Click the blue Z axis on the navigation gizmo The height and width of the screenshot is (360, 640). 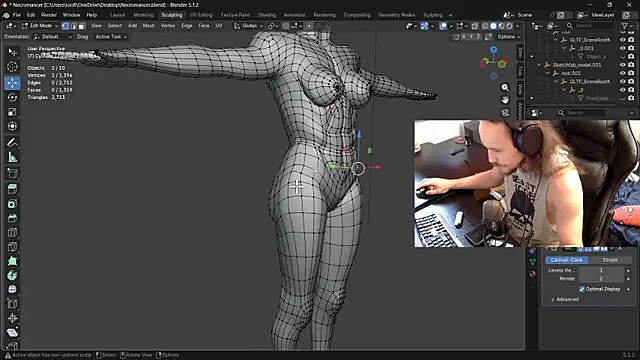click(x=494, y=49)
